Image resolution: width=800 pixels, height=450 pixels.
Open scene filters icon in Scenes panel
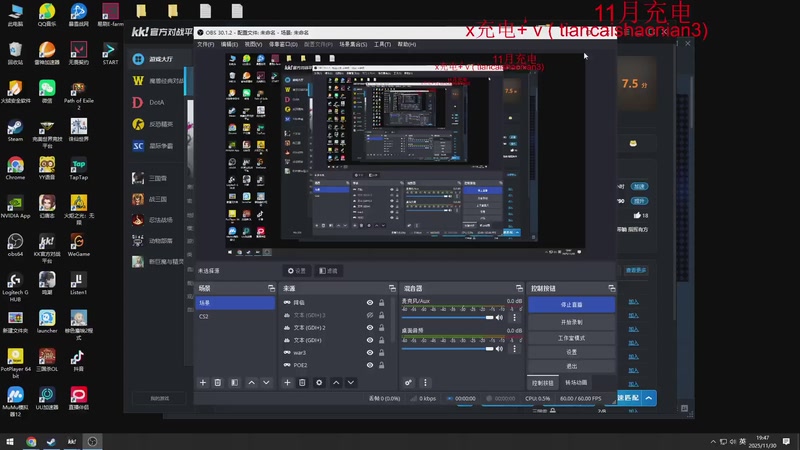tap(234, 383)
